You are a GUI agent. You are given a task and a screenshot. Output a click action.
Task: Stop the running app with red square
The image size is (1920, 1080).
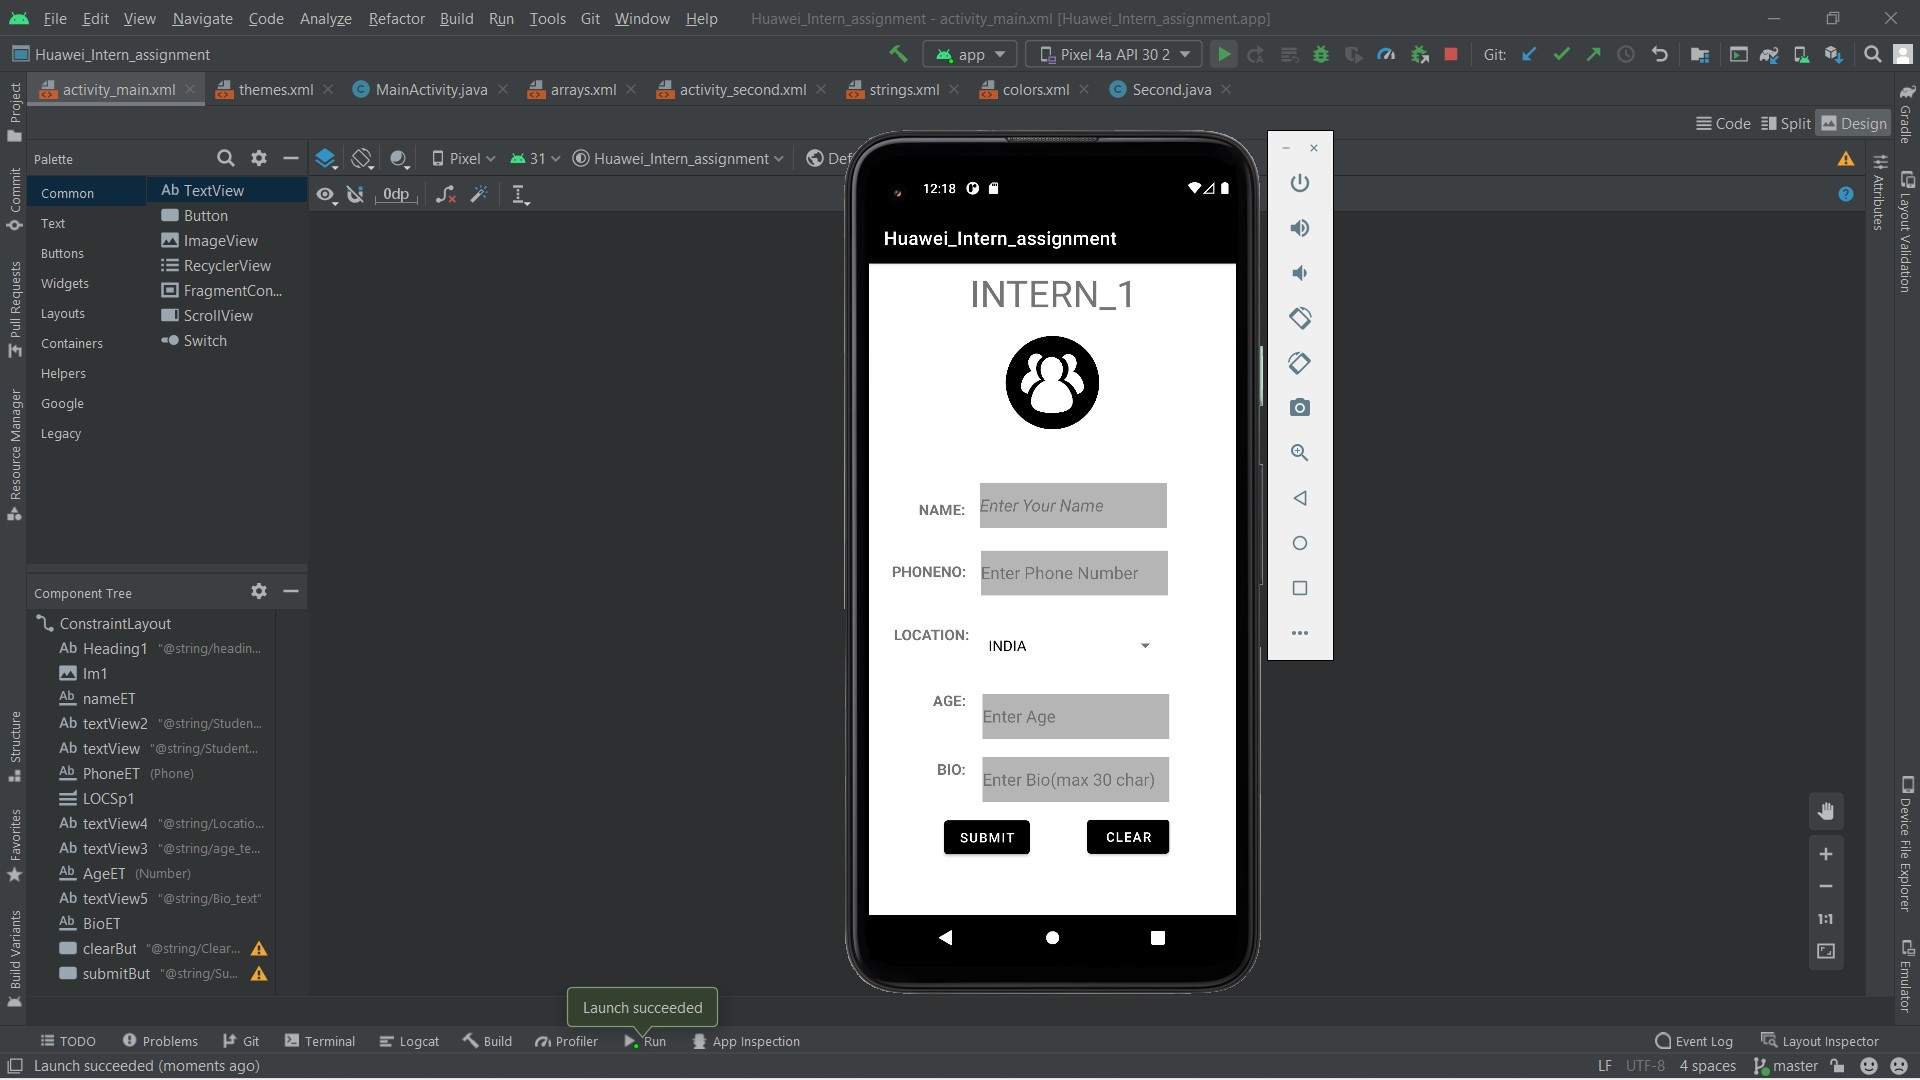[1451, 55]
